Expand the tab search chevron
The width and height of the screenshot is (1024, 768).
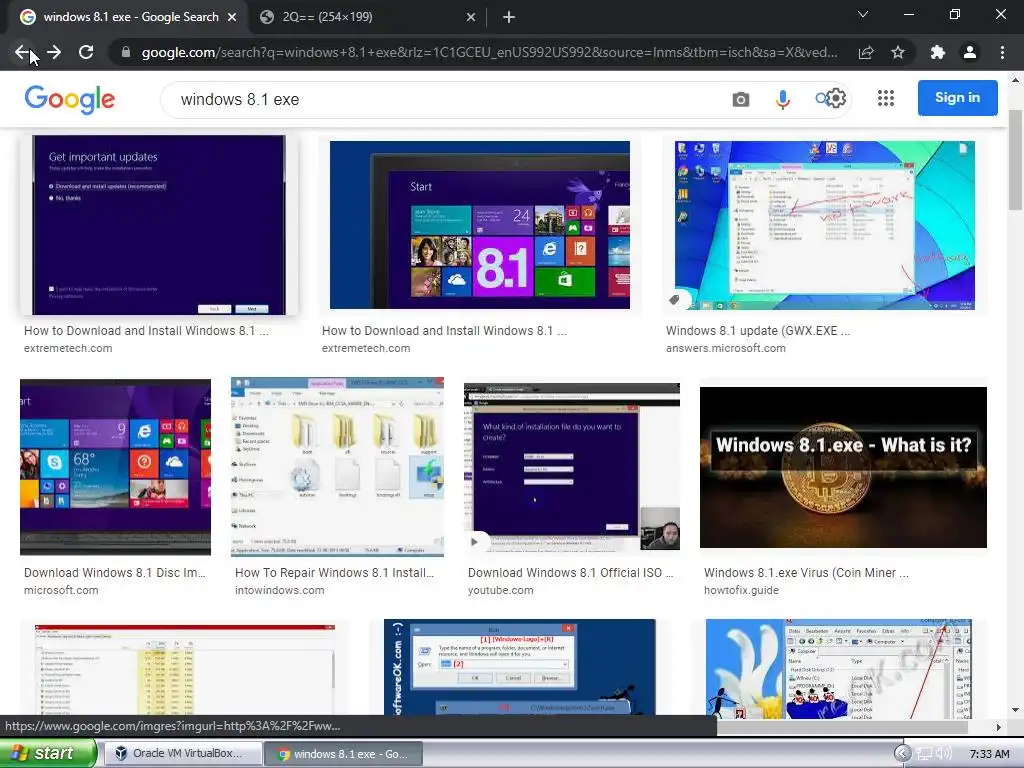coord(863,14)
